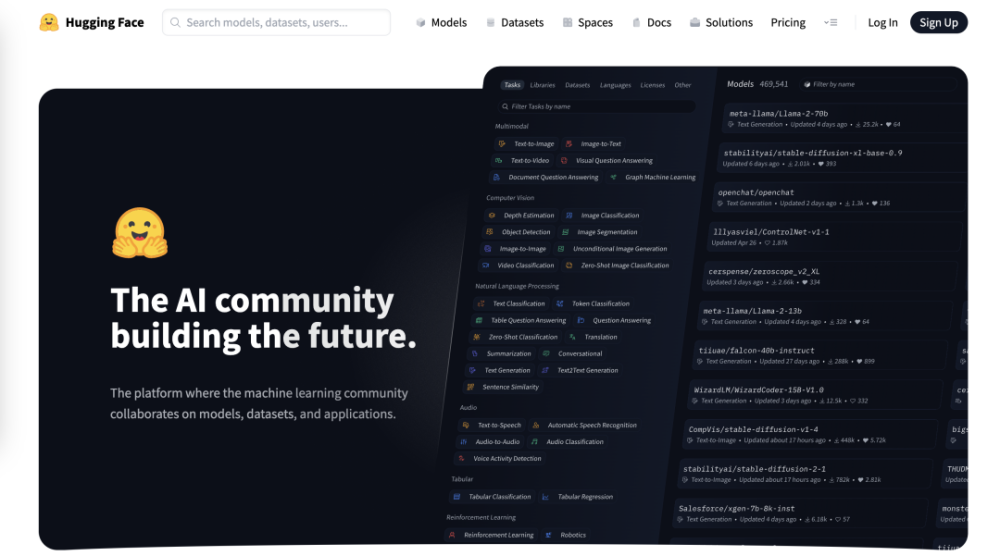1000x556 pixels.
Task: Select the Graph Machine Learning task
Action: tap(653, 177)
